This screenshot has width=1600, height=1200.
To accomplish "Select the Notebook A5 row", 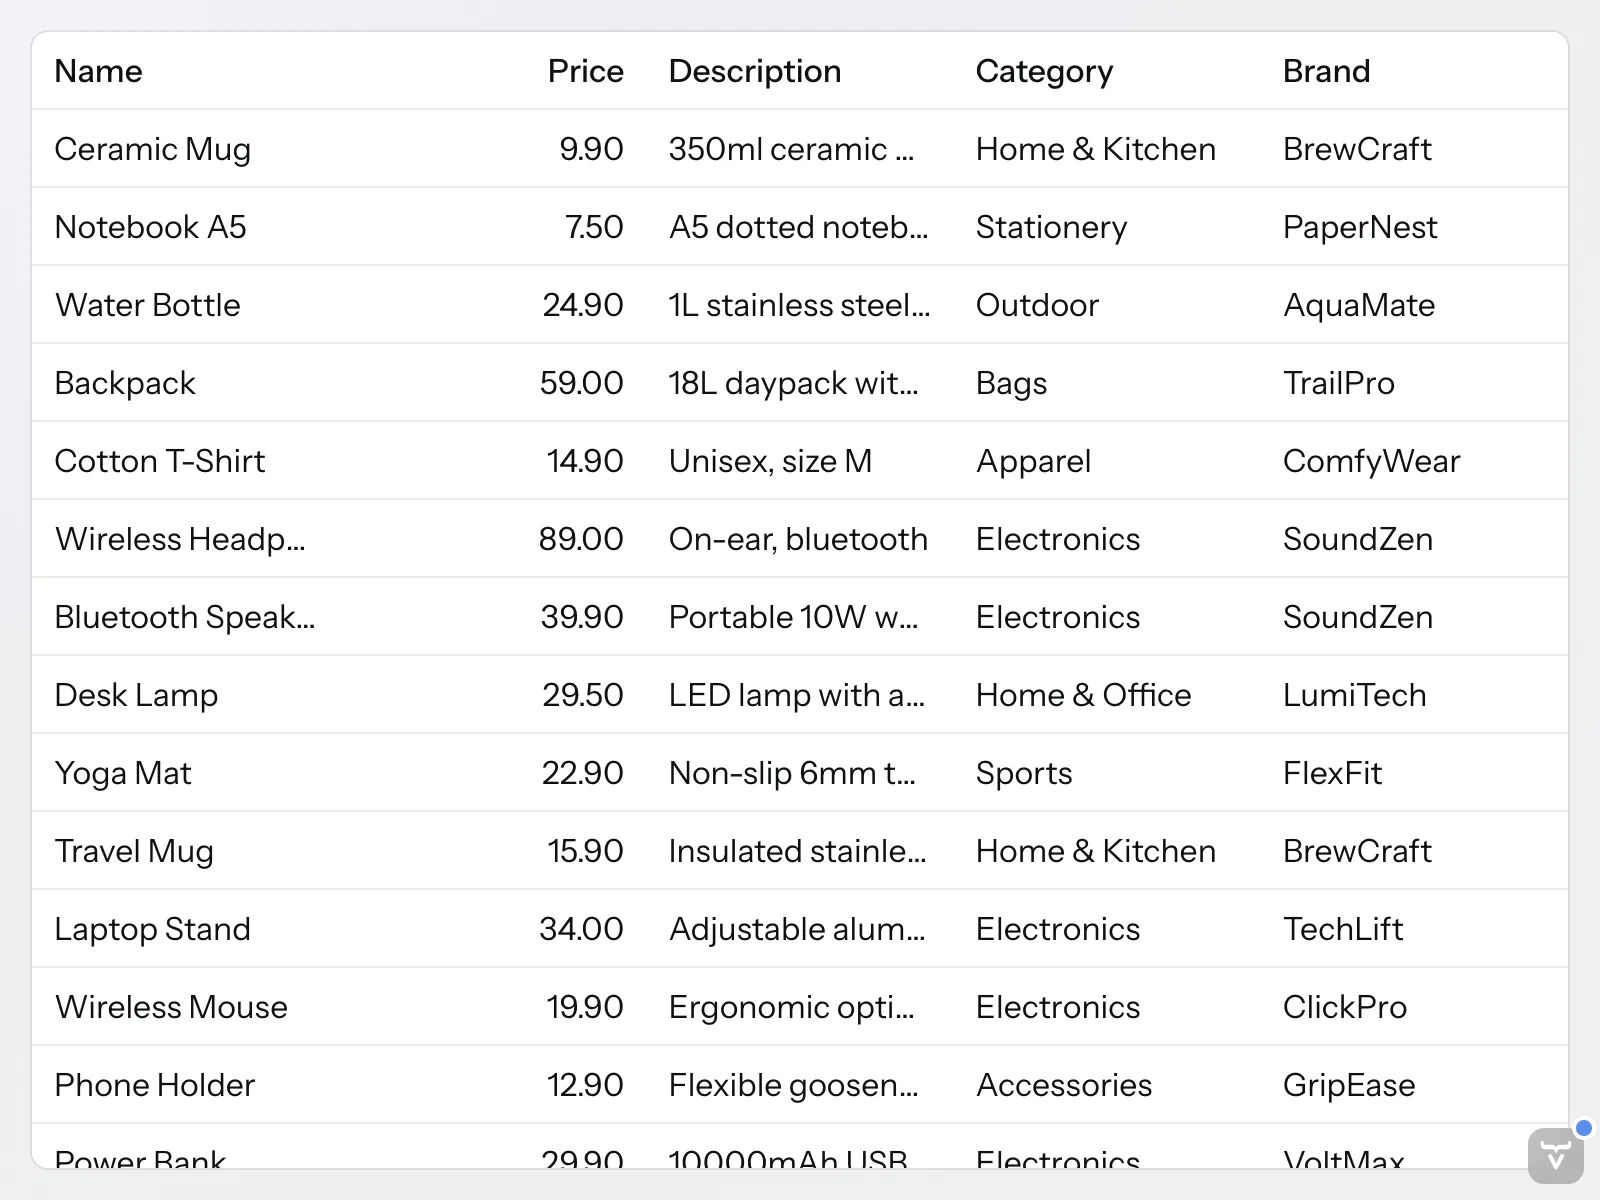I will [151, 226].
